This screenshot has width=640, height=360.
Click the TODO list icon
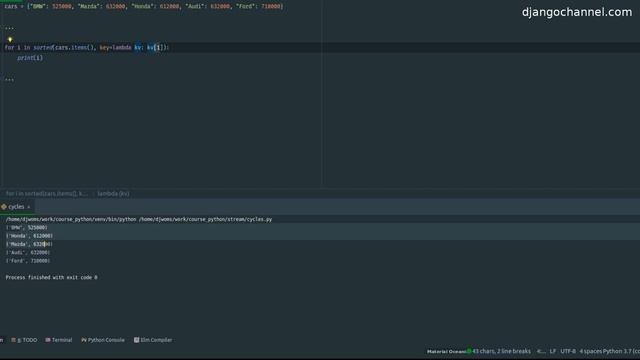tap(13, 340)
